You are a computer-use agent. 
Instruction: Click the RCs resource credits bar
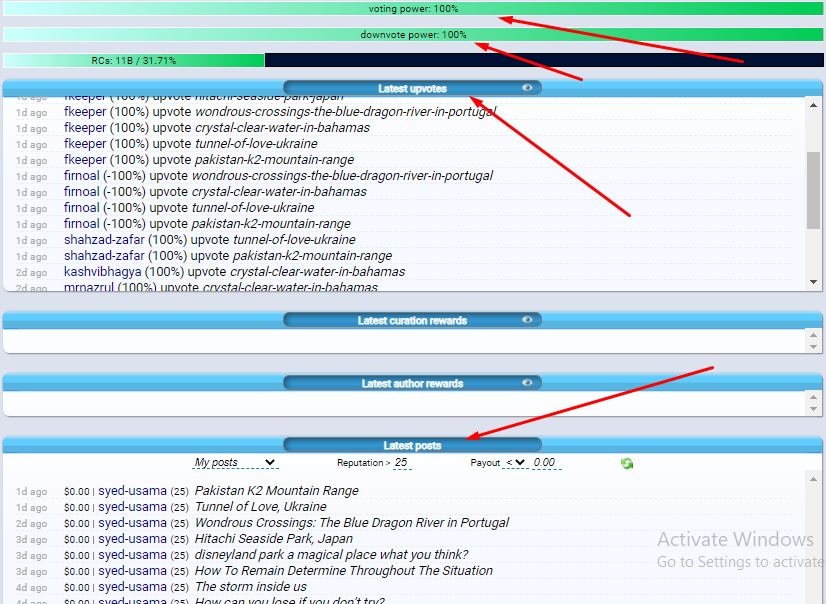413,60
